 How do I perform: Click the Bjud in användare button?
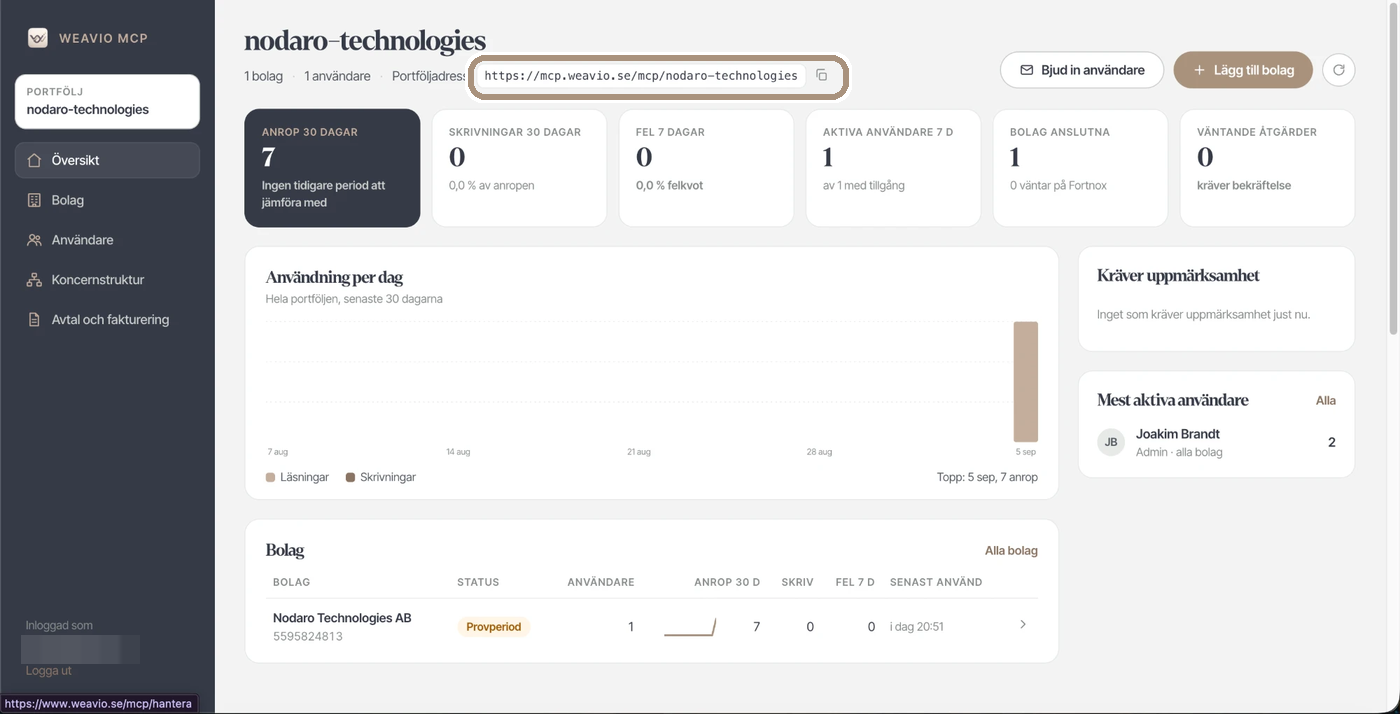(1082, 70)
